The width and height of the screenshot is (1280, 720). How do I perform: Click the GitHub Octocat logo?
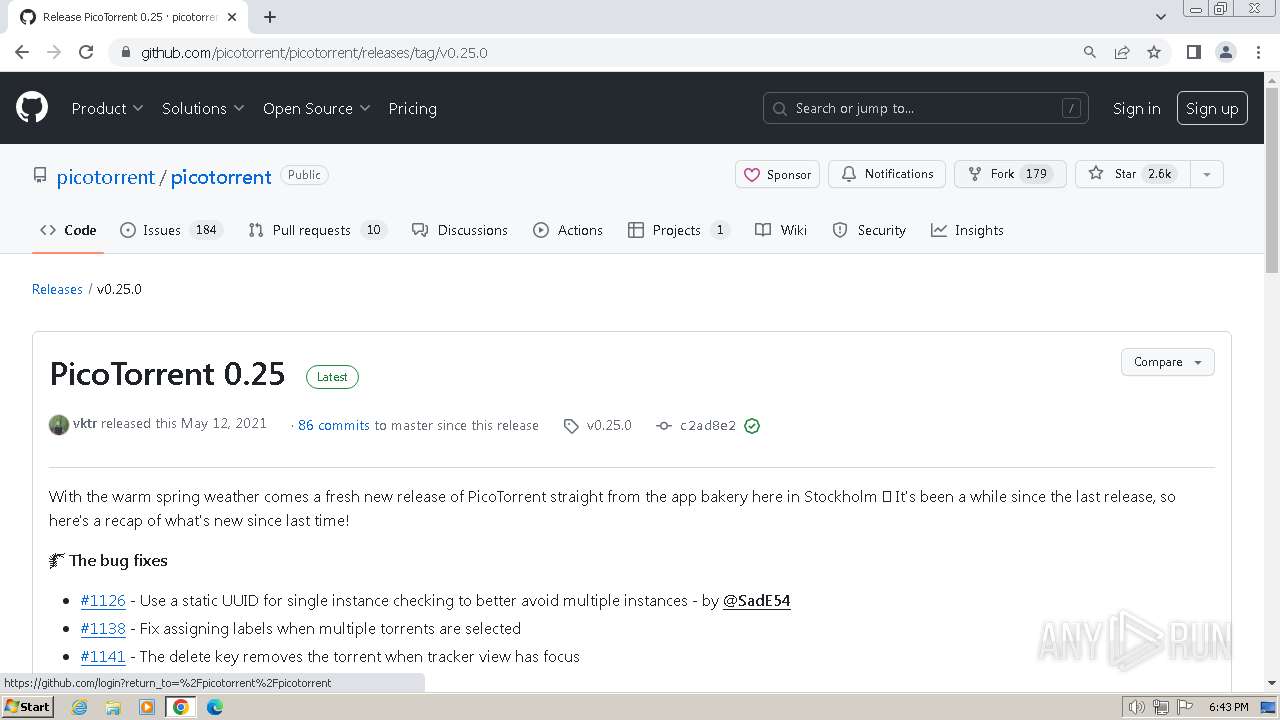[x=32, y=108]
